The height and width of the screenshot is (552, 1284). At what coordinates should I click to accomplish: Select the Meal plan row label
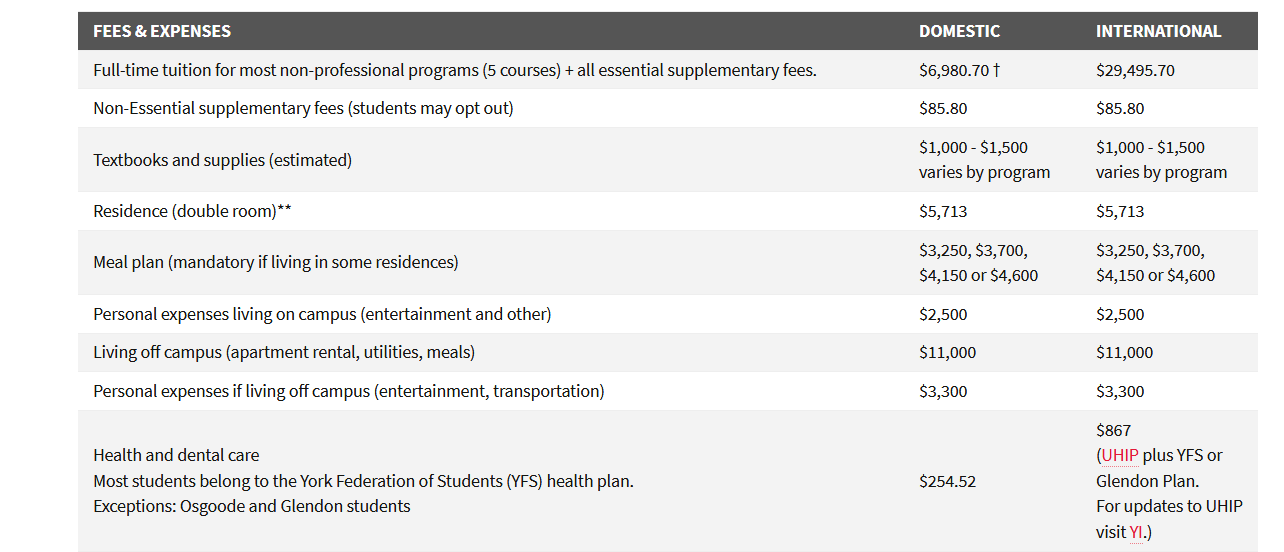[x=275, y=263]
